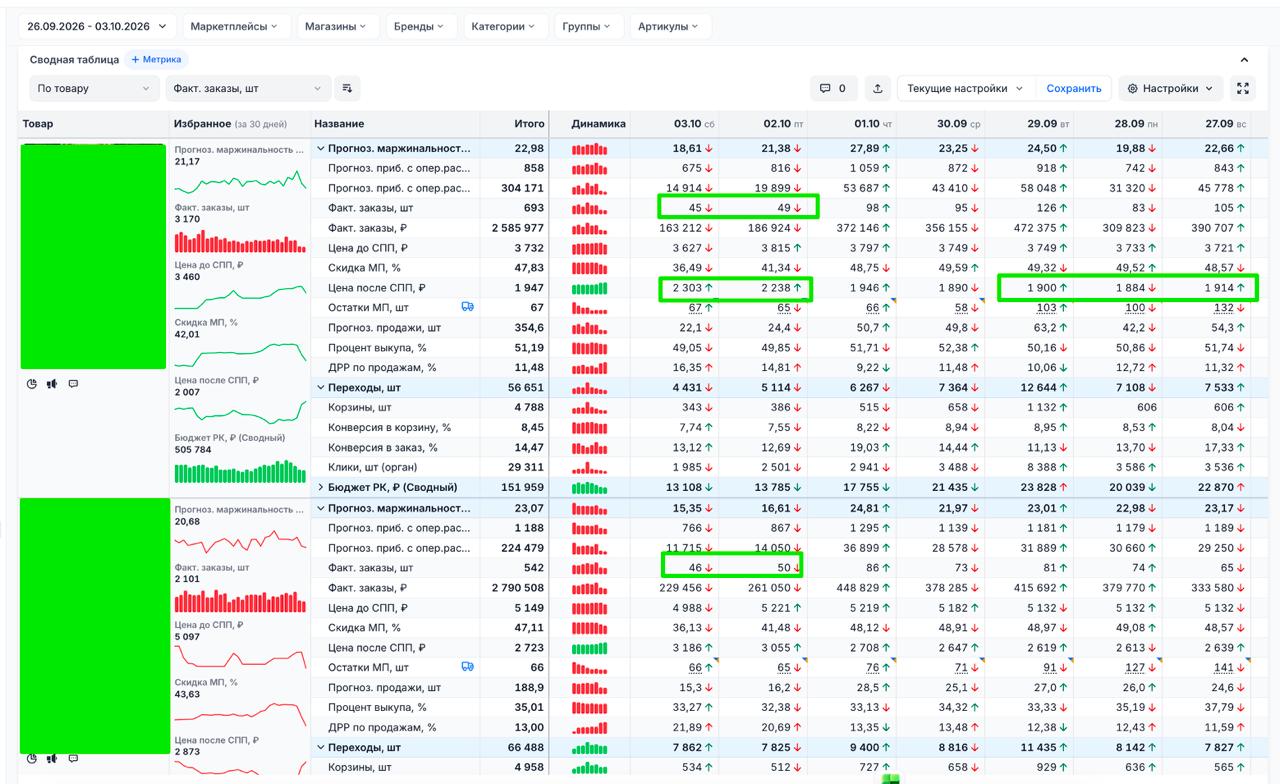The width and height of the screenshot is (1280, 784).
Task: Open the Магазины filter
Action: (x=337, y=26)
